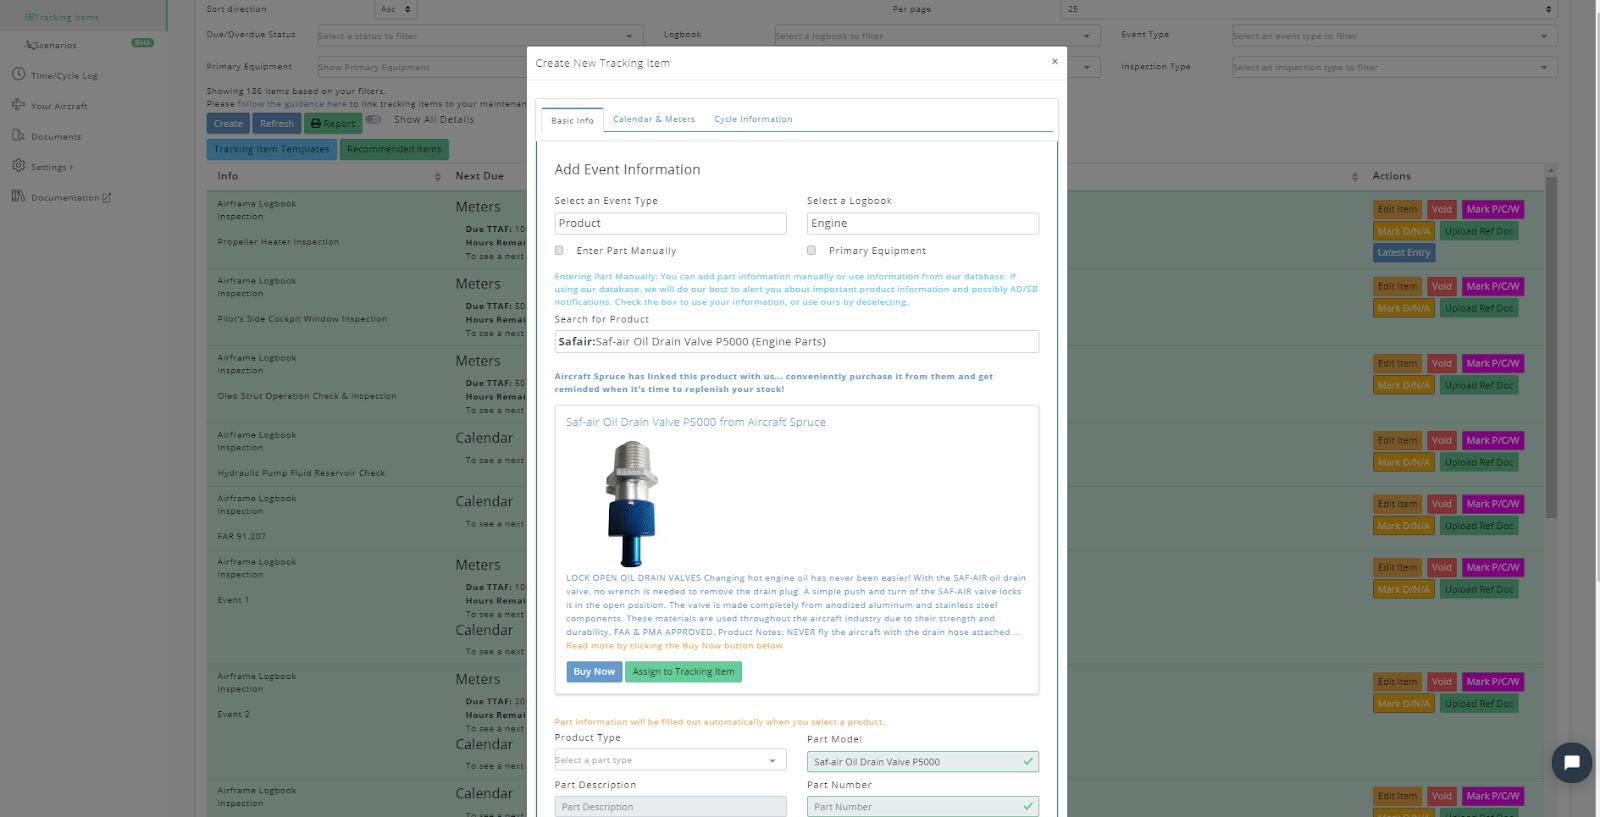The height and width of the screenshot is (817, 1600).
Task: Open the Due/Overdue Status filter dropdown
Action: (x=480, y=36)
